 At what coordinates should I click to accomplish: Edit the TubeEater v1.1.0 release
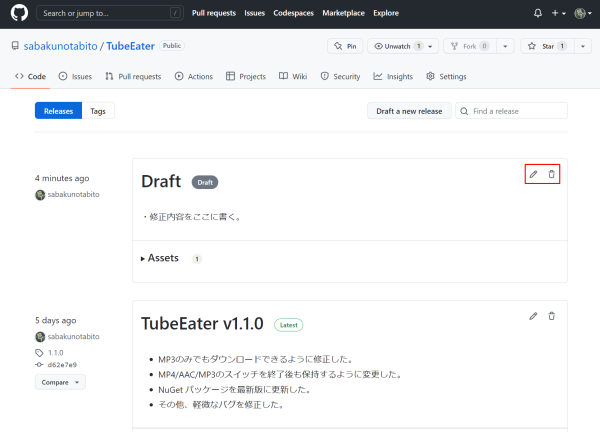(533, 316)
